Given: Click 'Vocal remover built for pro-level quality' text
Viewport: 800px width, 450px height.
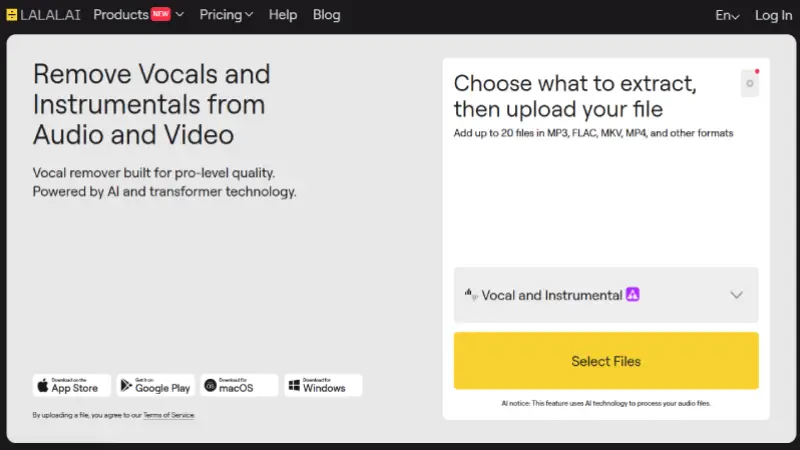Looking at the screenshot, I should click(154, 173).
